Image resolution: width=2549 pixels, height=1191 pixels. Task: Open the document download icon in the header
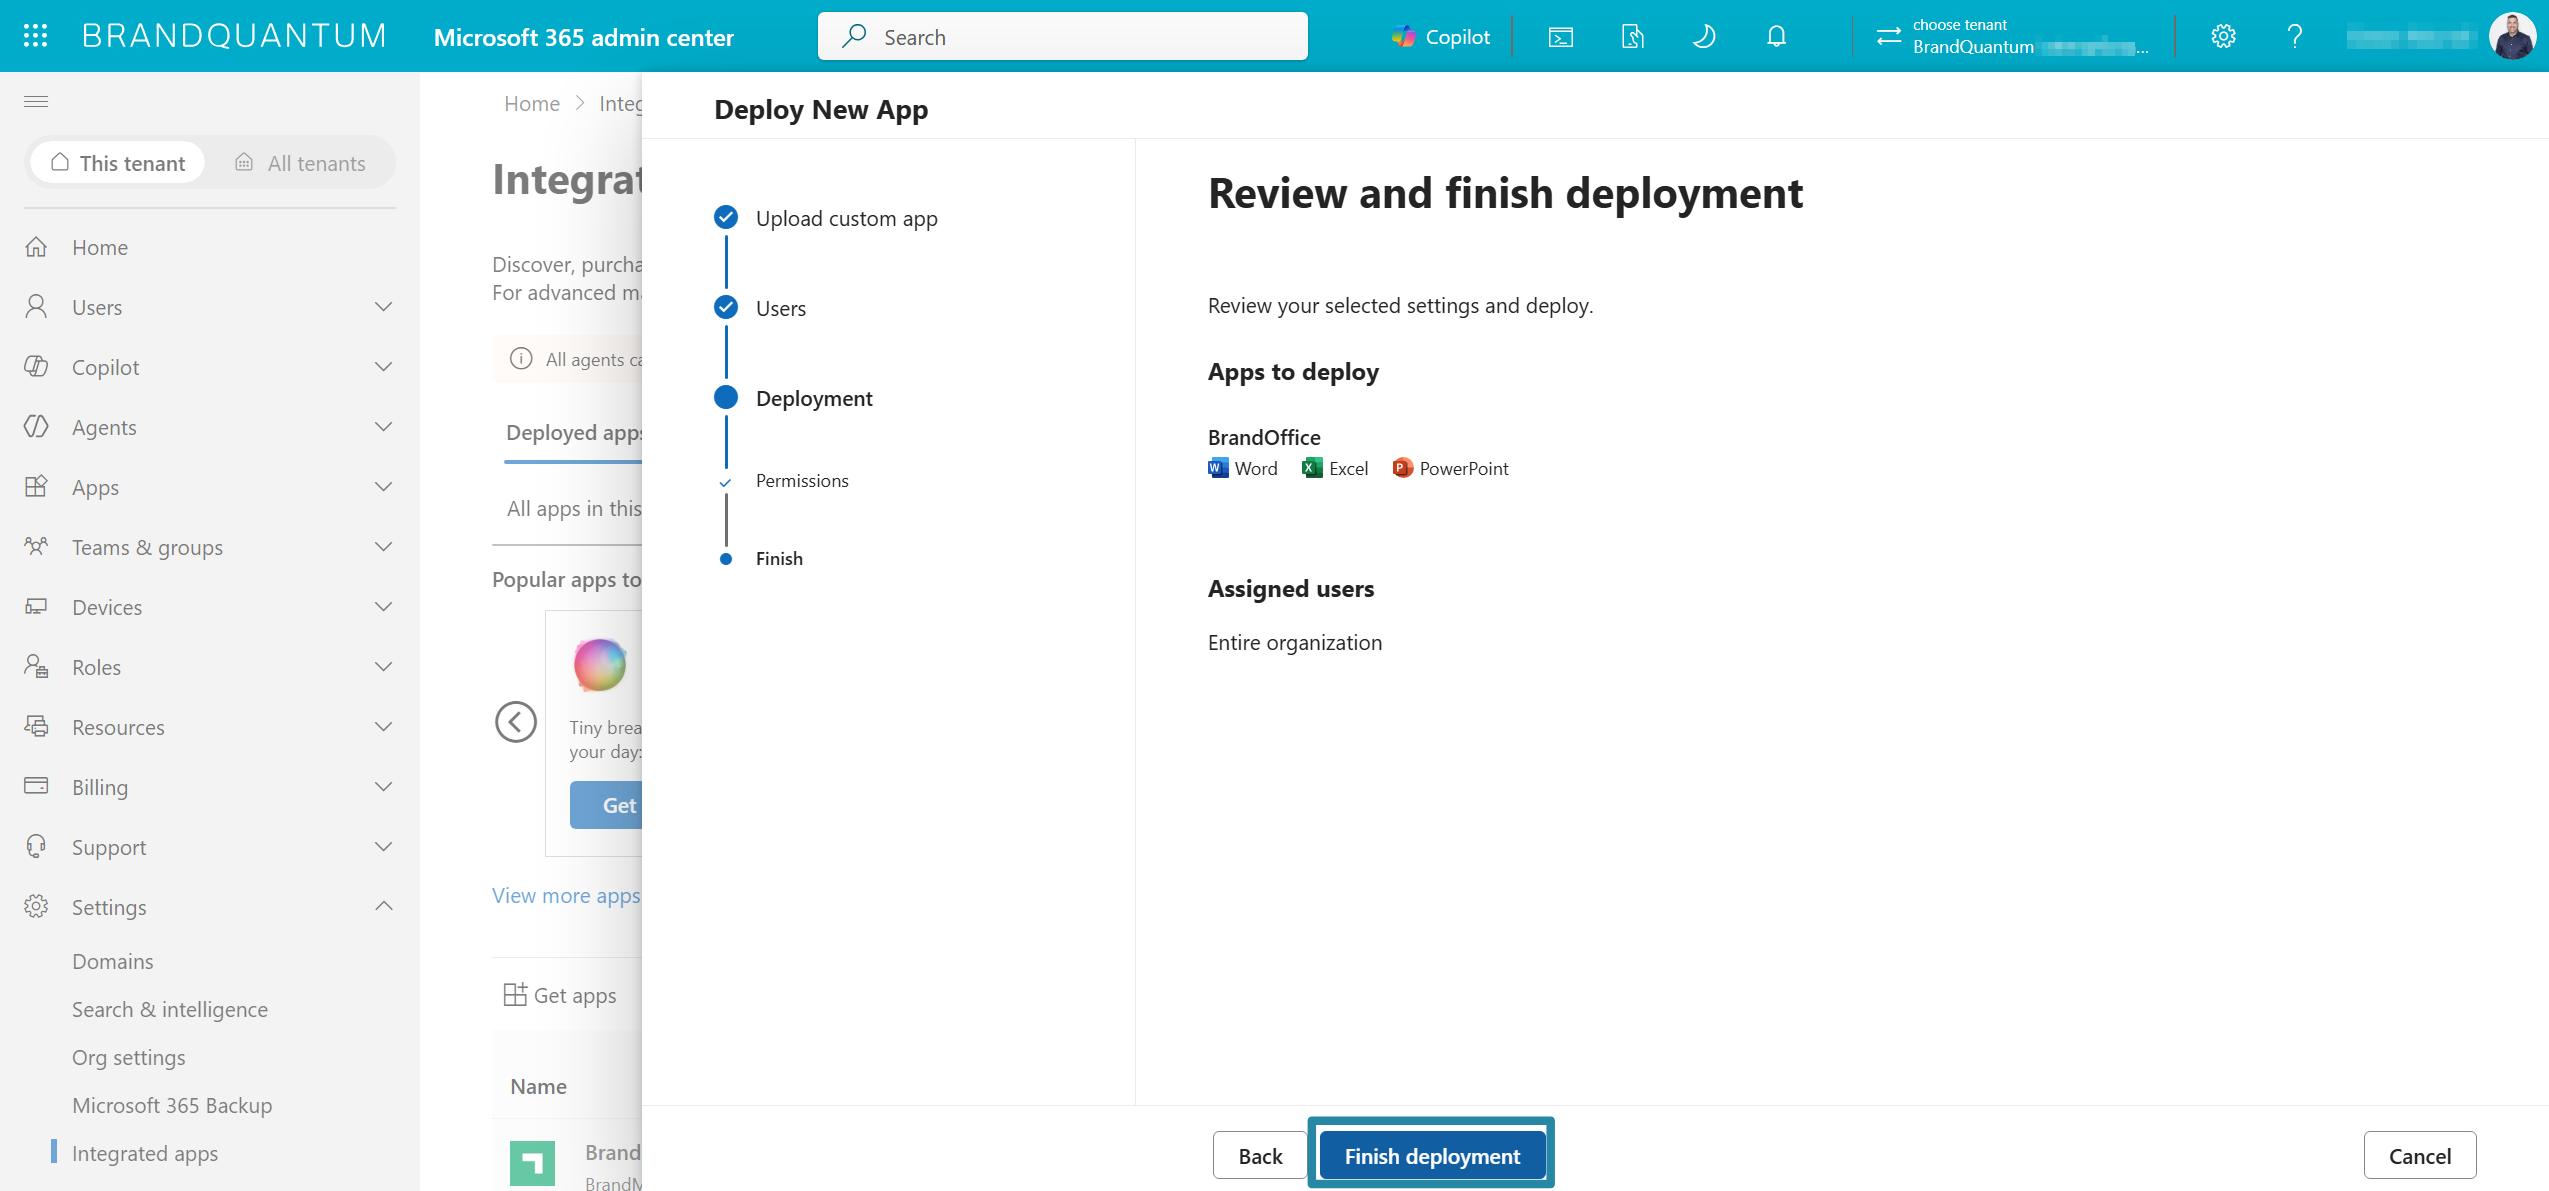pos(1632,37)
